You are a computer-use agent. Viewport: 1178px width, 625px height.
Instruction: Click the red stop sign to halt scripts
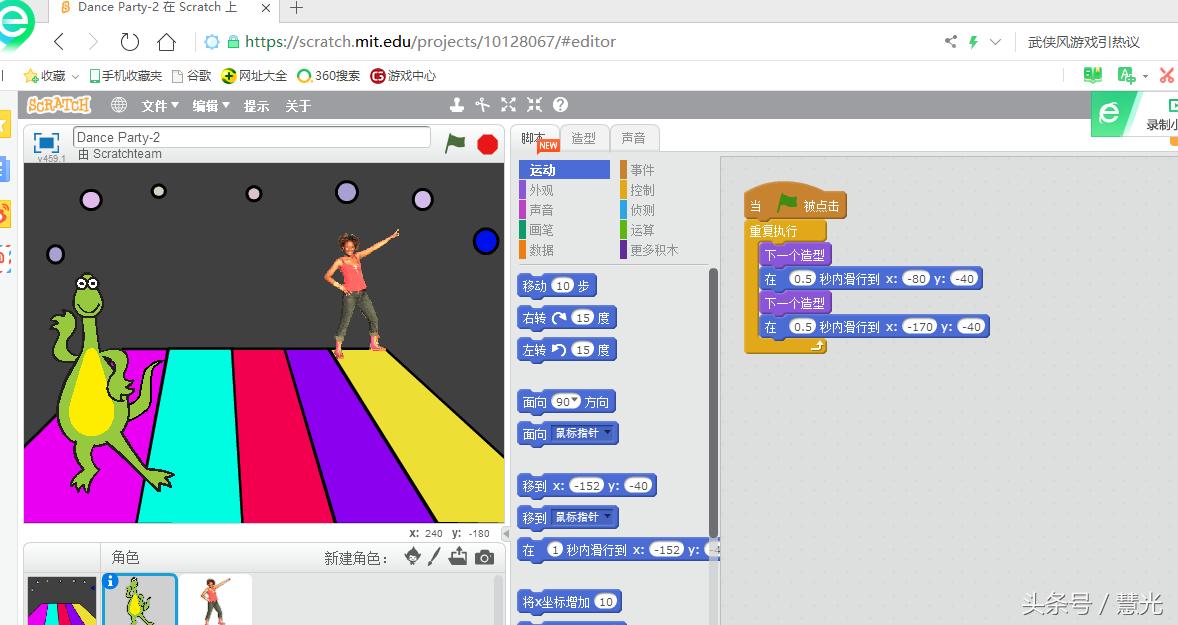click(x=487, y=144)
